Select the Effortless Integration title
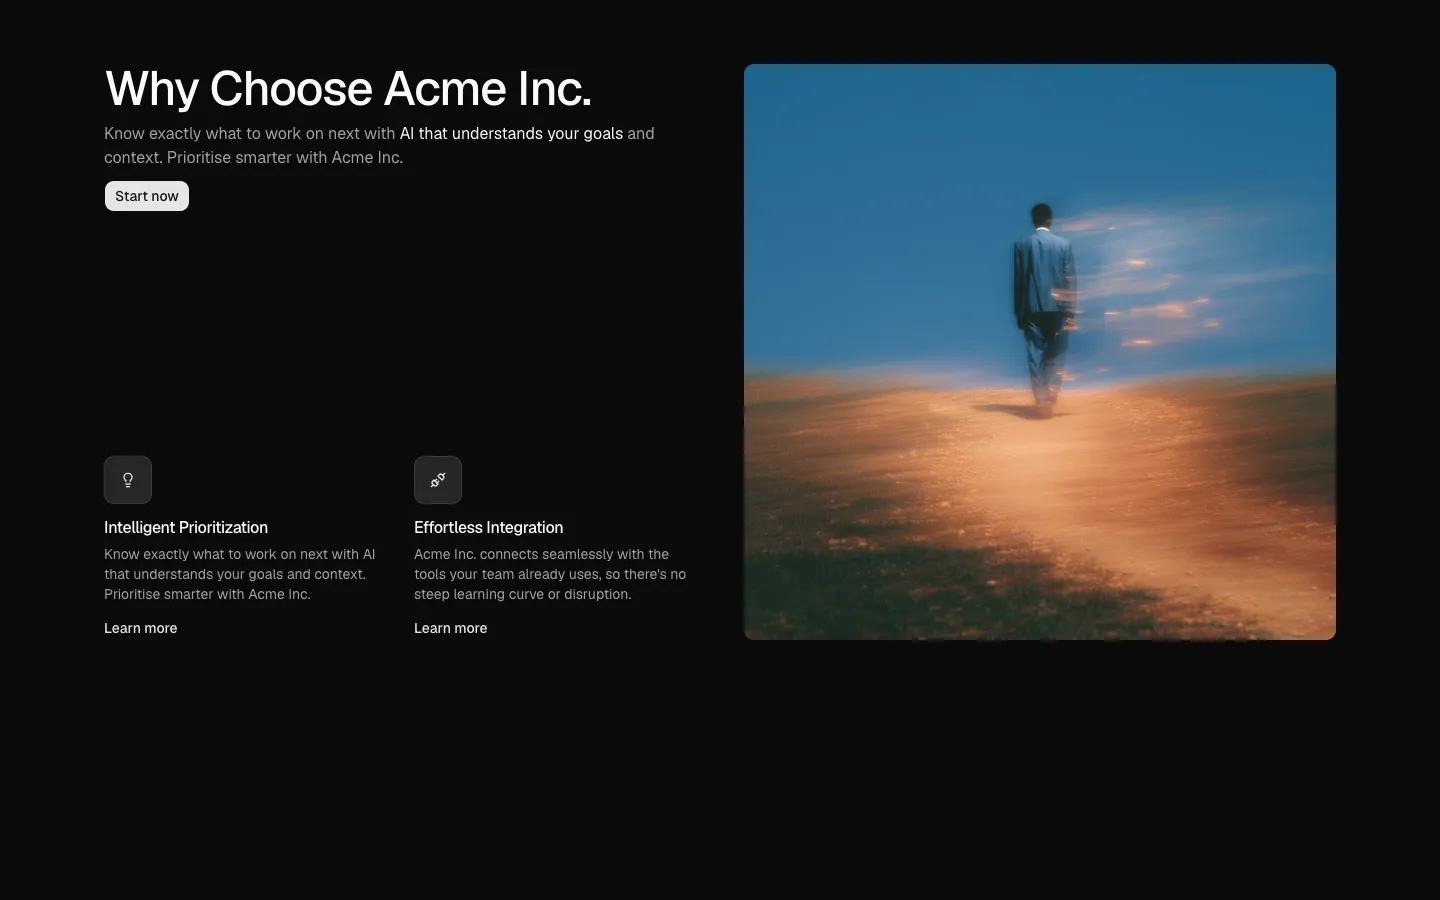The image size is (1440, 900). pyautogui.click(x=489, y=527)
